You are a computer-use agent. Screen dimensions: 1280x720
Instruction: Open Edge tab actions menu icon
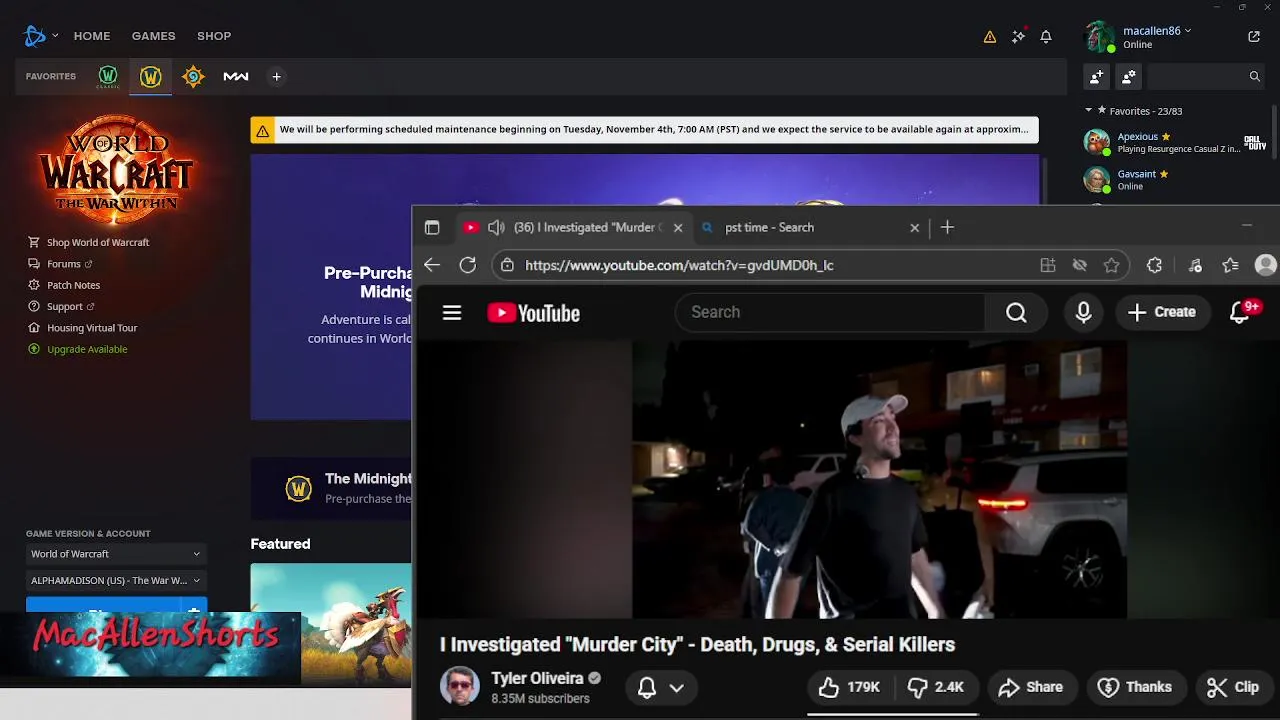(x=432, y=228)
